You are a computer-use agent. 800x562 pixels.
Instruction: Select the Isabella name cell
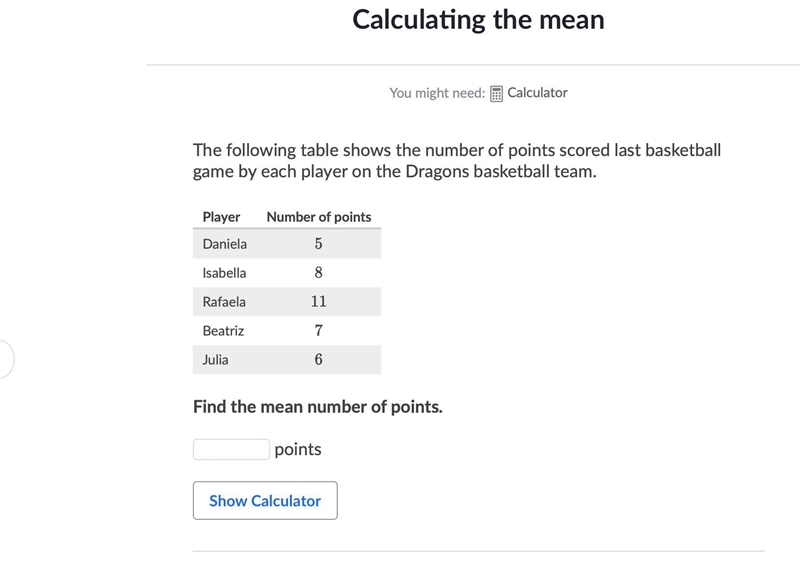[224, 273]
